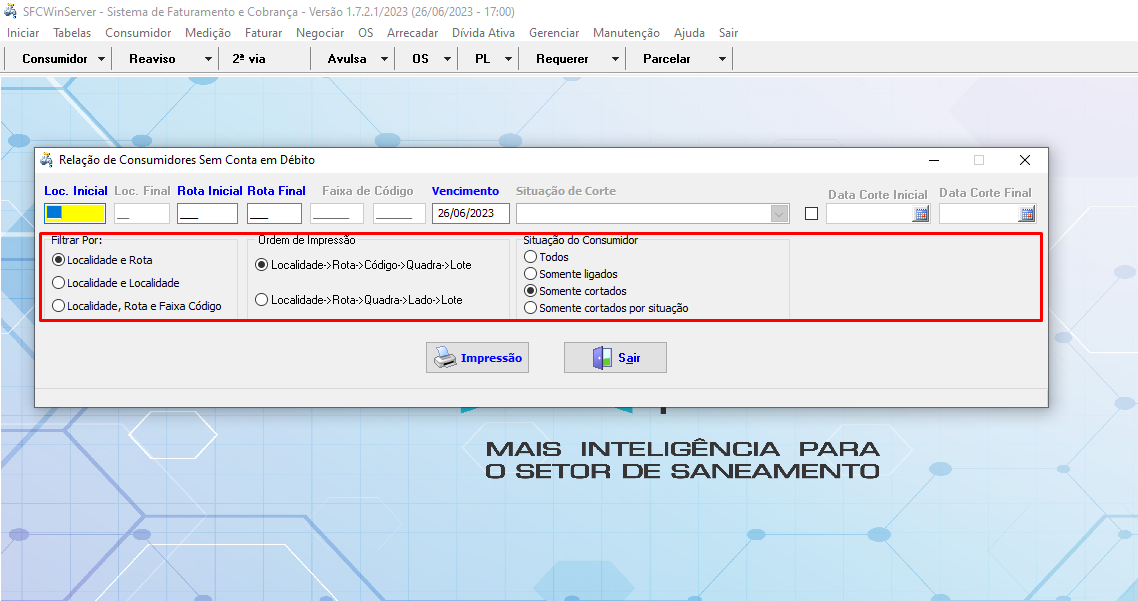The image size is (1138, 601).
Task: Click the dialog title bar app icon
Action: point(46,160)
